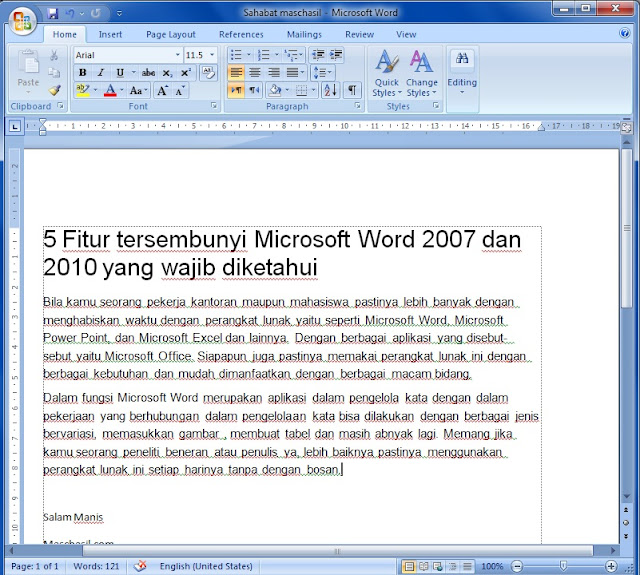Increase paragraph indent
640x575 pixels.
[336, 55]
